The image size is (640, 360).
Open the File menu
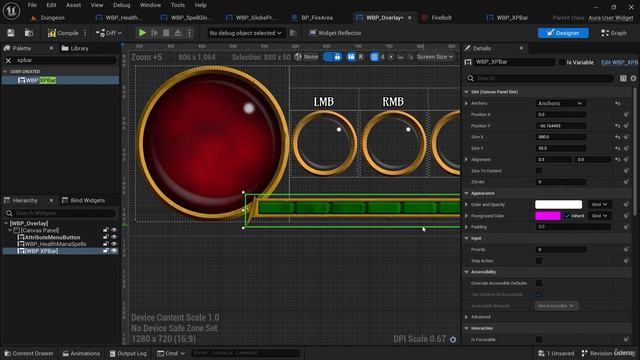(32, 5)
